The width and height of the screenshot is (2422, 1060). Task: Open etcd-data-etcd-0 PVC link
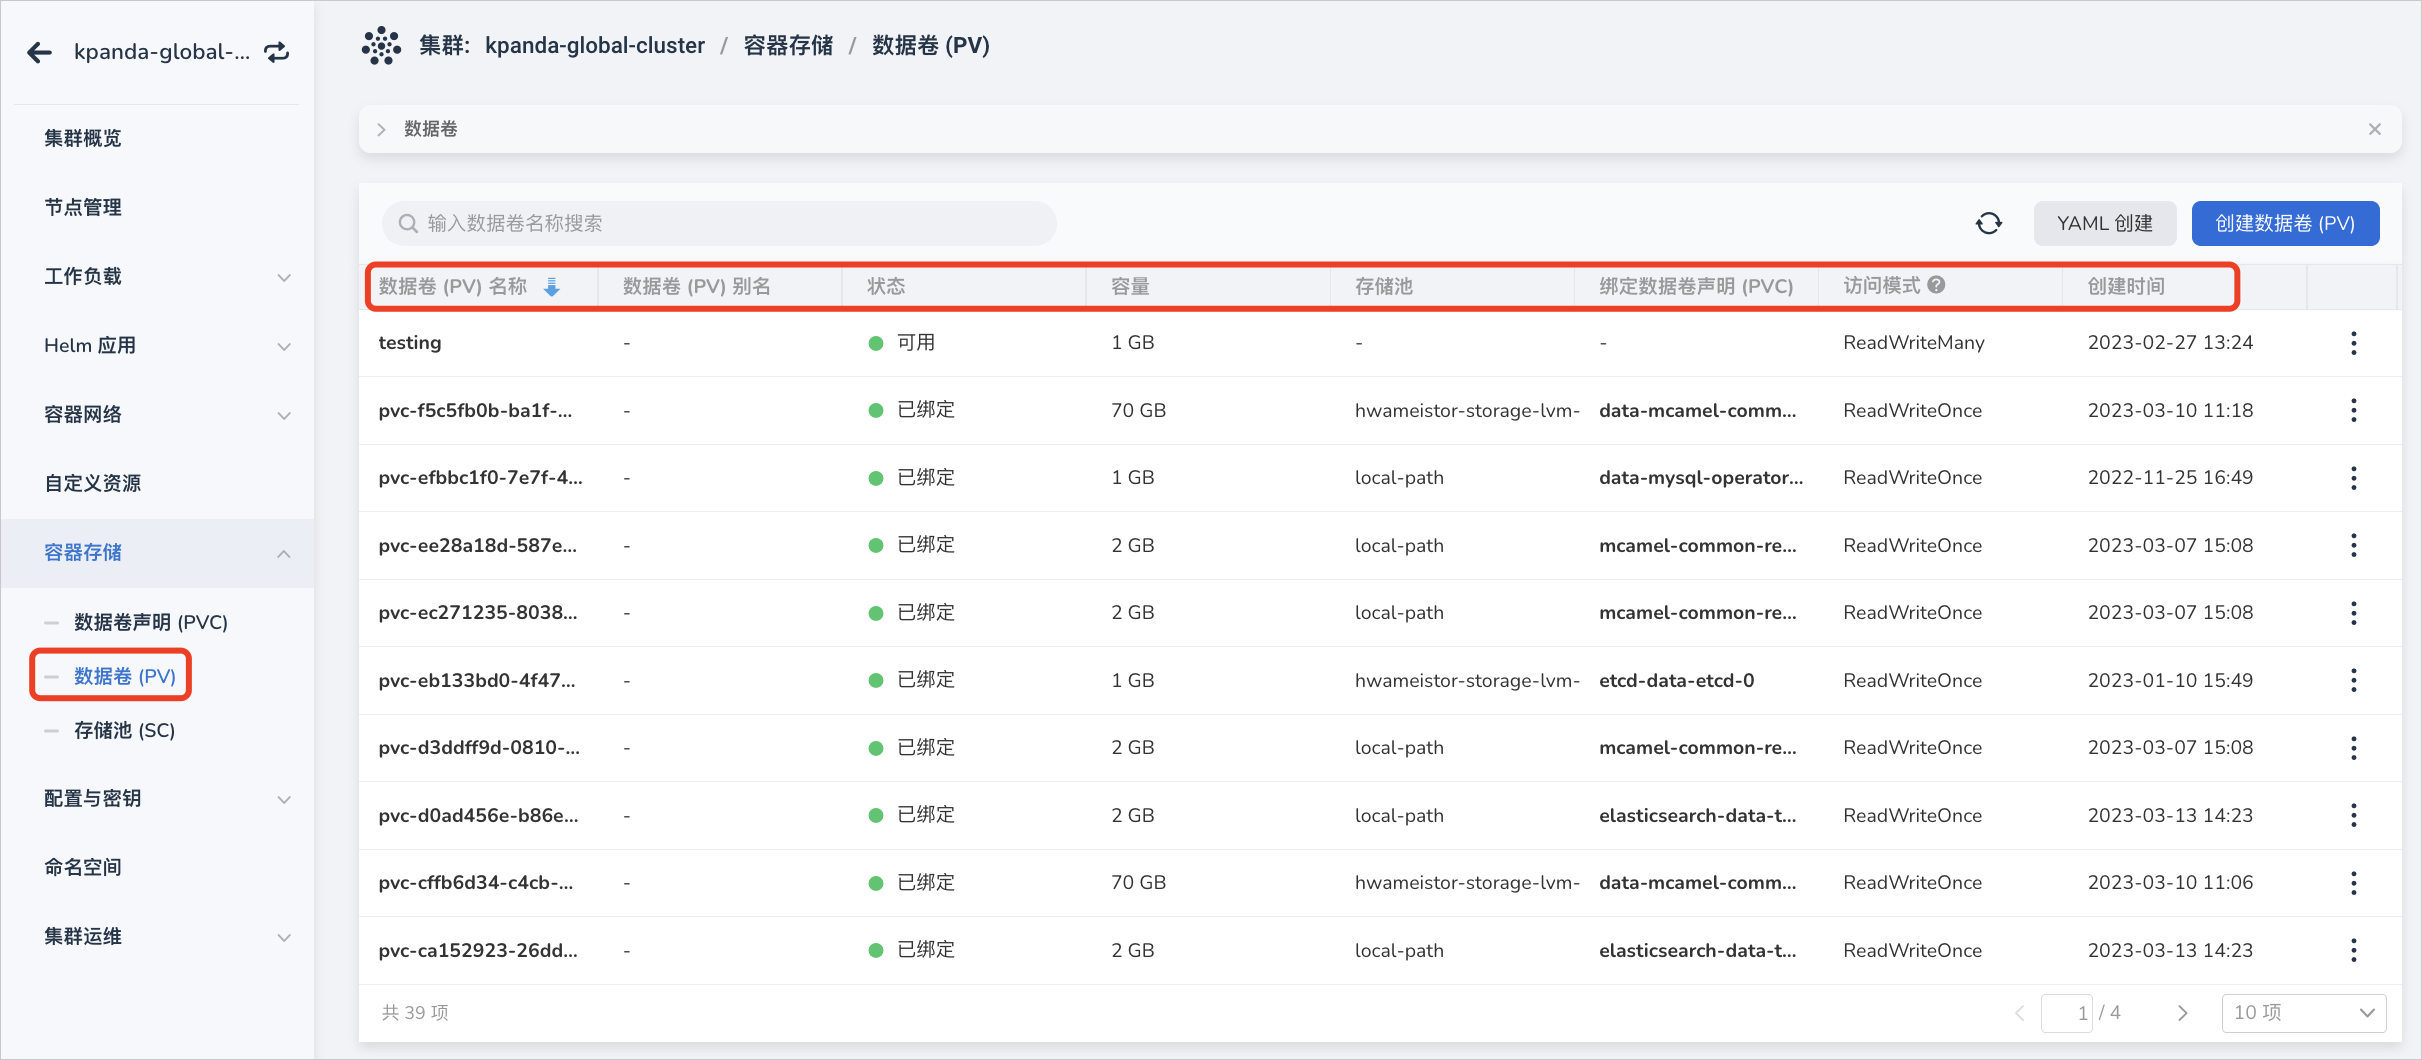pos(1677,680)
